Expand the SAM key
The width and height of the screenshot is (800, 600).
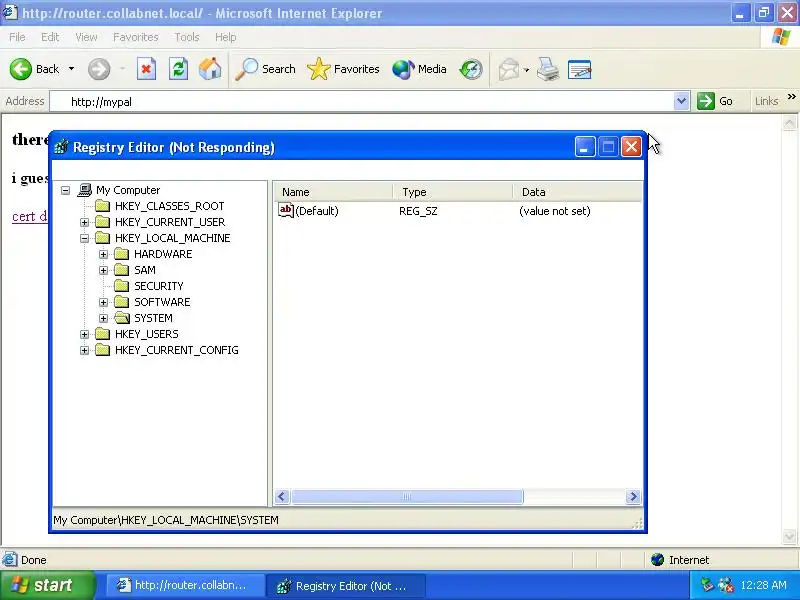[x=103, y=270]
